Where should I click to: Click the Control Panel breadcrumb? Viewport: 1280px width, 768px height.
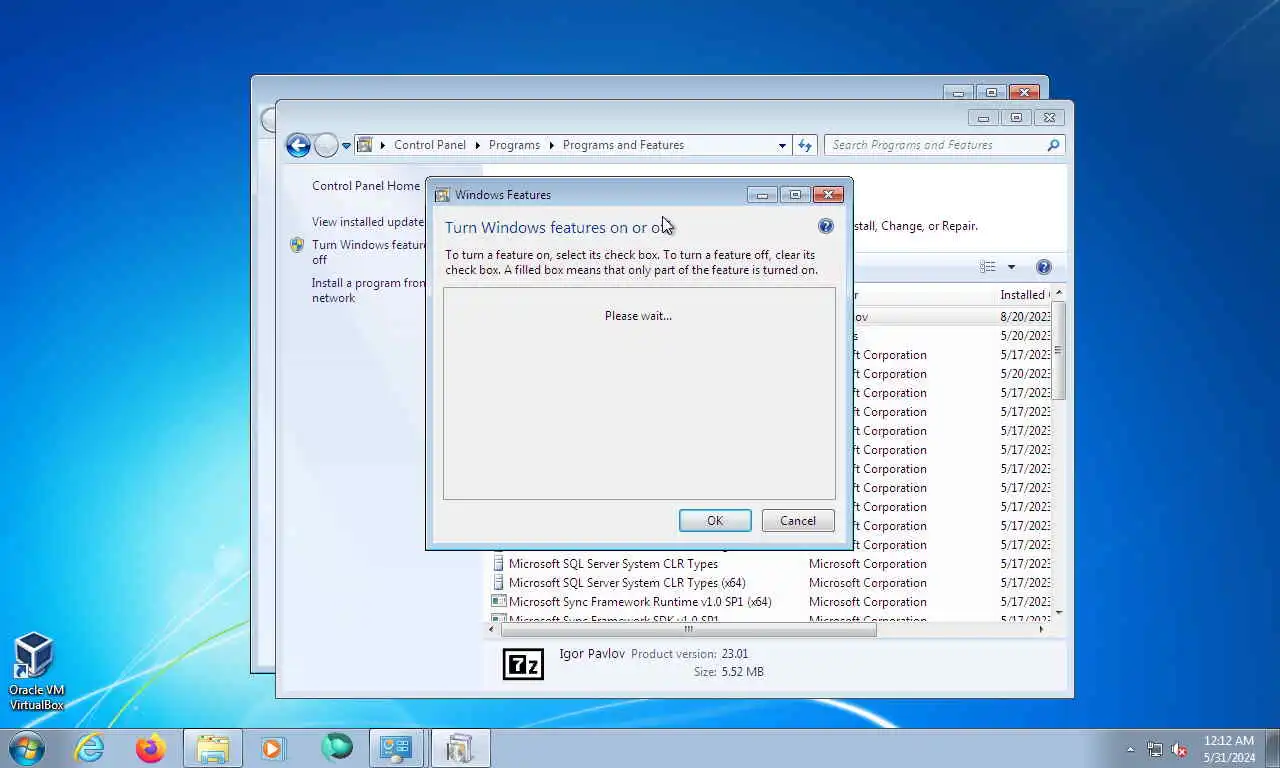pyautogui.click(x=430, y=145)
